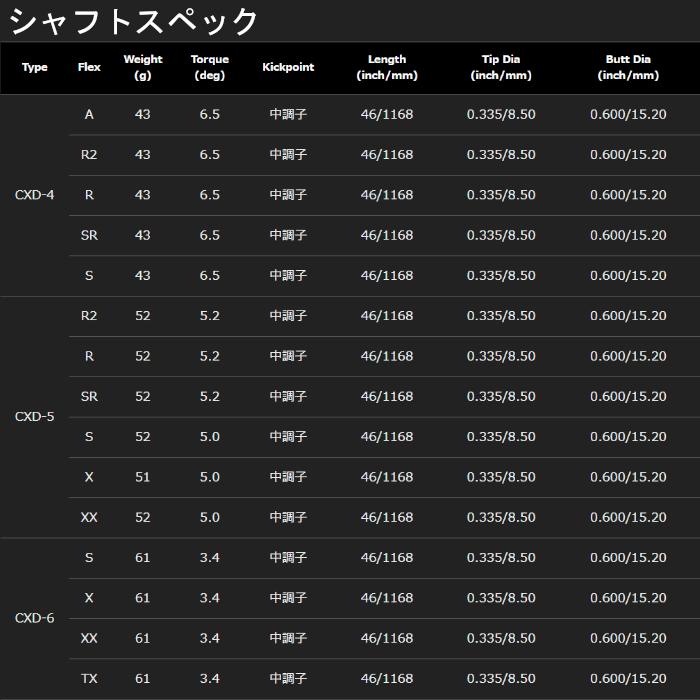Click torque 3.4 in the TX row
Image resolution: width=700 pixels, height=700 pixels.
coord(209,679)
